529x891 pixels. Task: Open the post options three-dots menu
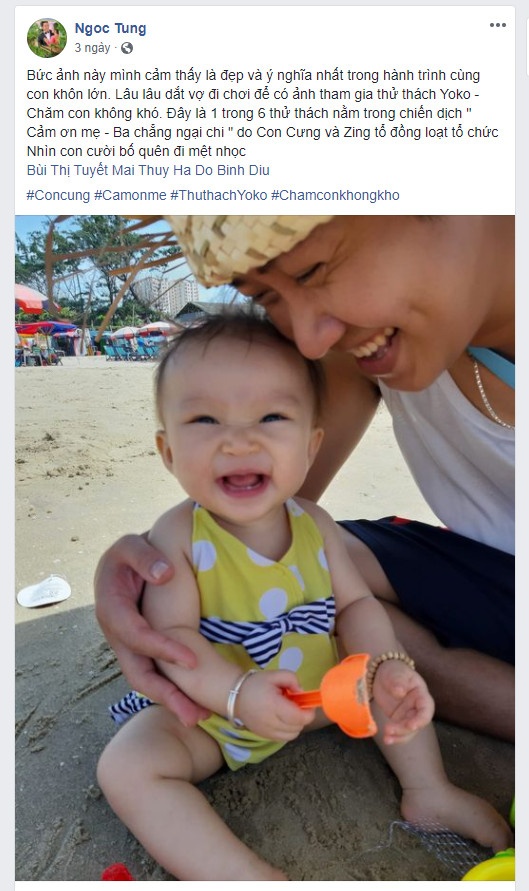[498, 25]
